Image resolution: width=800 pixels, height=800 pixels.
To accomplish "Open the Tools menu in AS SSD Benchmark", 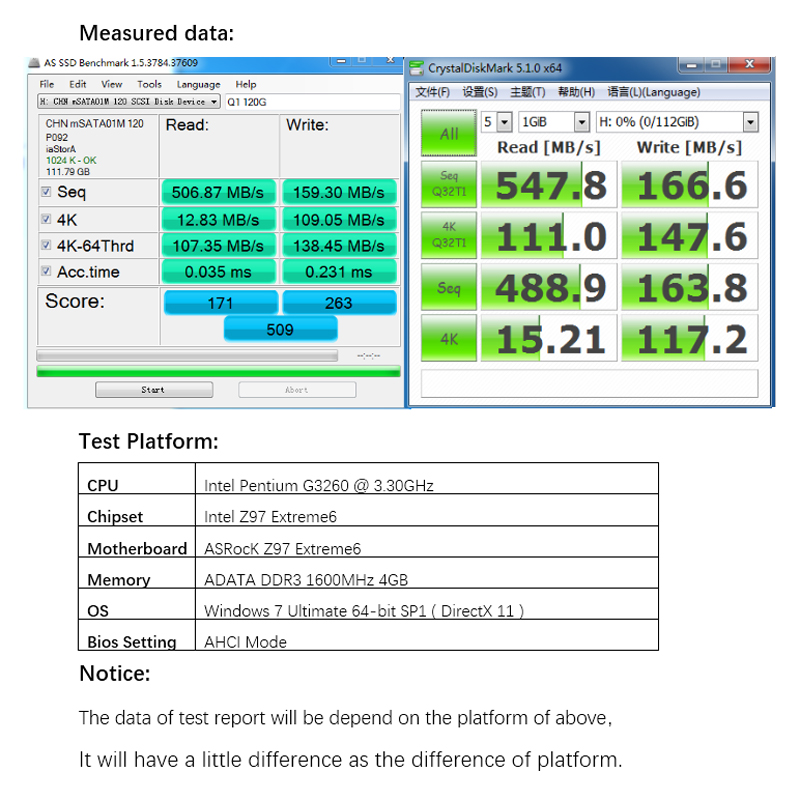I will click(x=149, y=84).
